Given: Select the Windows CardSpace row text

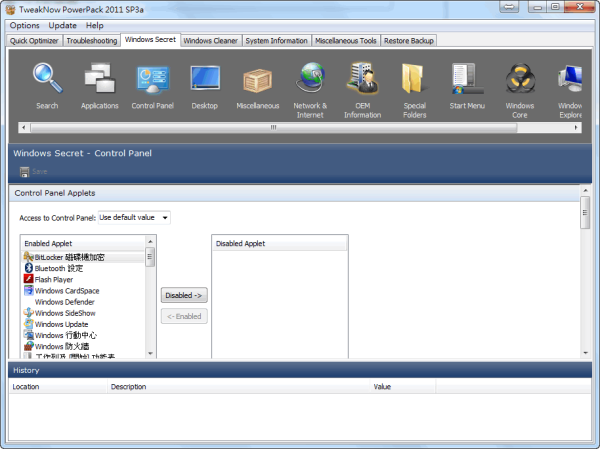Looking at the screenshot, I should tap(67, 291).
